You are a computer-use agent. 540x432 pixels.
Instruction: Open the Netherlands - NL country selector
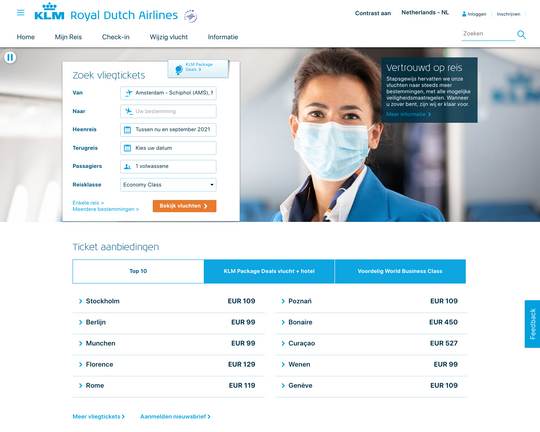pyautogui.click(x=425, y=13)
